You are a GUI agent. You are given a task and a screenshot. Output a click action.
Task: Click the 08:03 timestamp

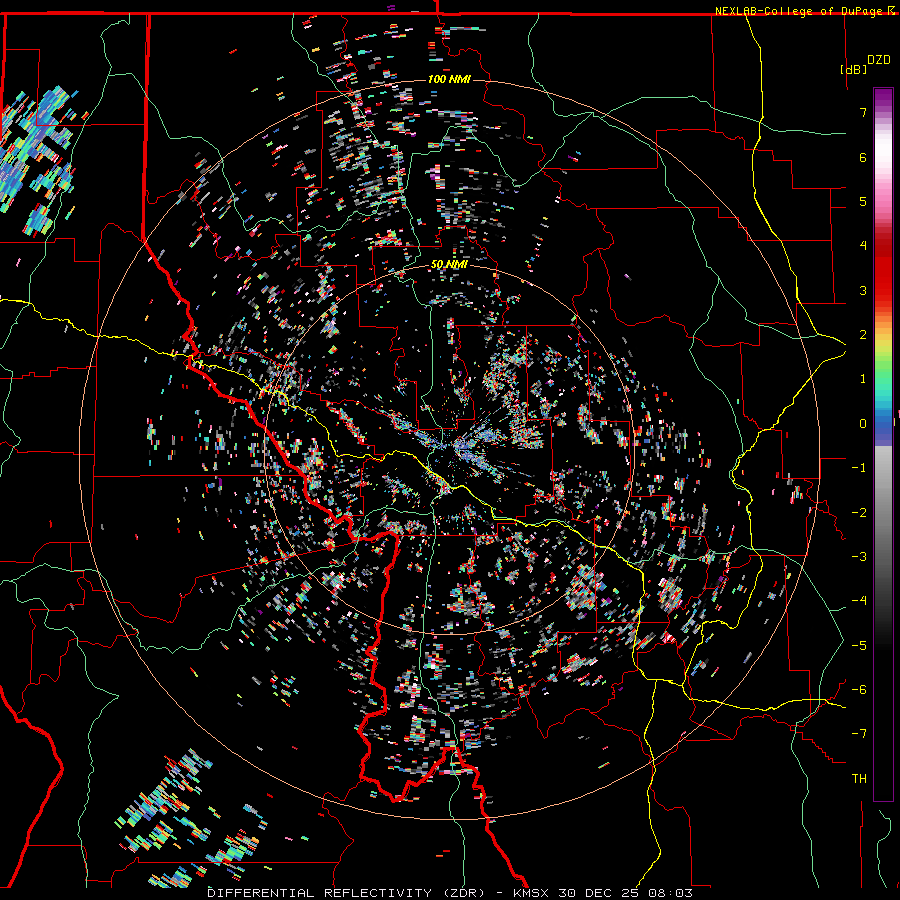(670, 893)
